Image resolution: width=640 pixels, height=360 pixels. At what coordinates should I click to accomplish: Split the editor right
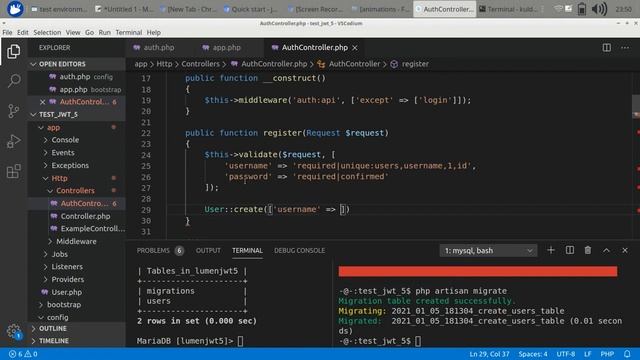(x=607, y=48)
